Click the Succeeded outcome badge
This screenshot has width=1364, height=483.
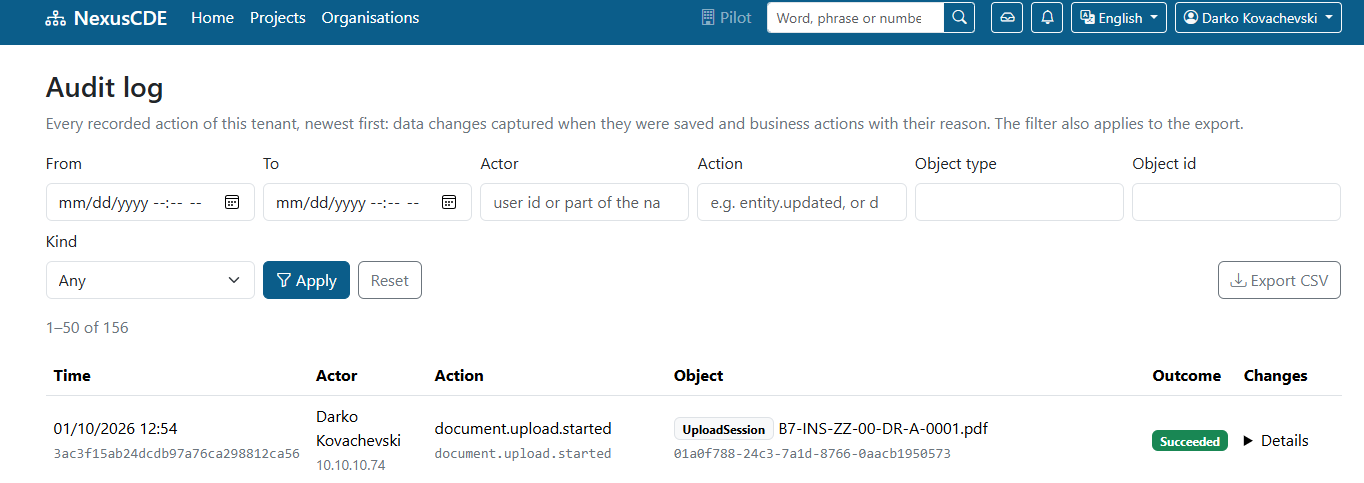(1190, 441)
